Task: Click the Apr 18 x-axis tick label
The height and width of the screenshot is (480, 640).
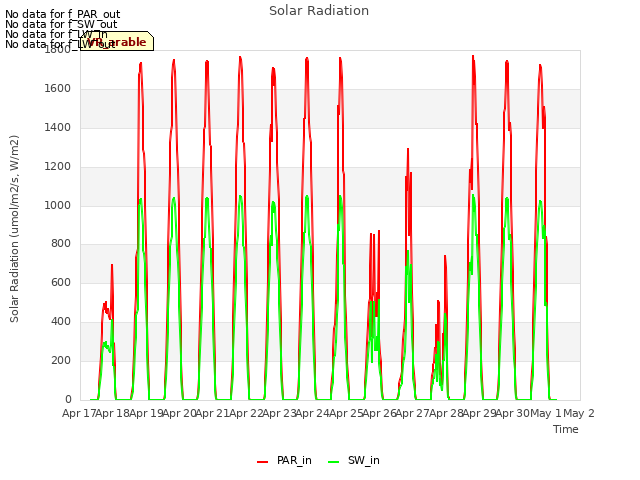Action: pos(112,413)
